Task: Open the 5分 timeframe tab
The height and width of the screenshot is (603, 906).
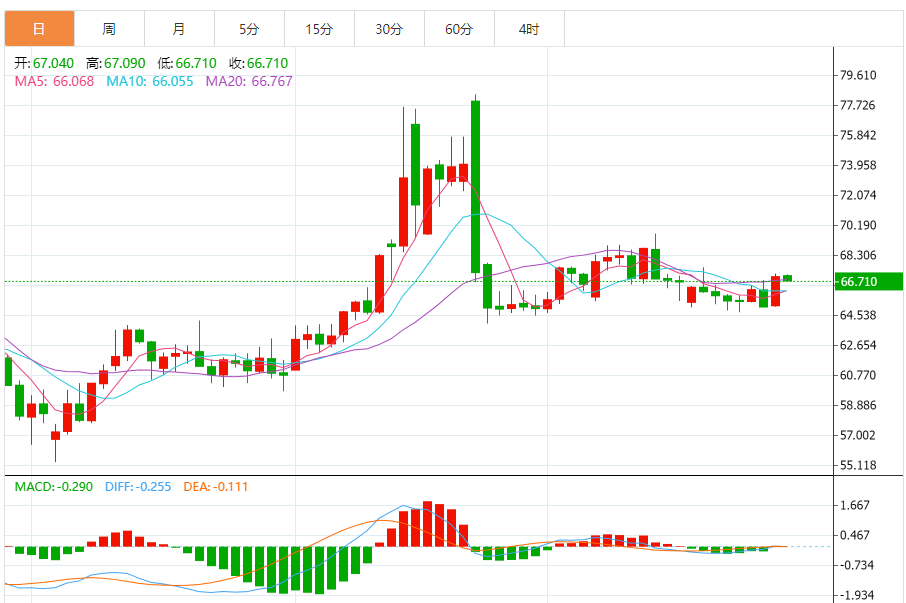Action: pos(249,29)
